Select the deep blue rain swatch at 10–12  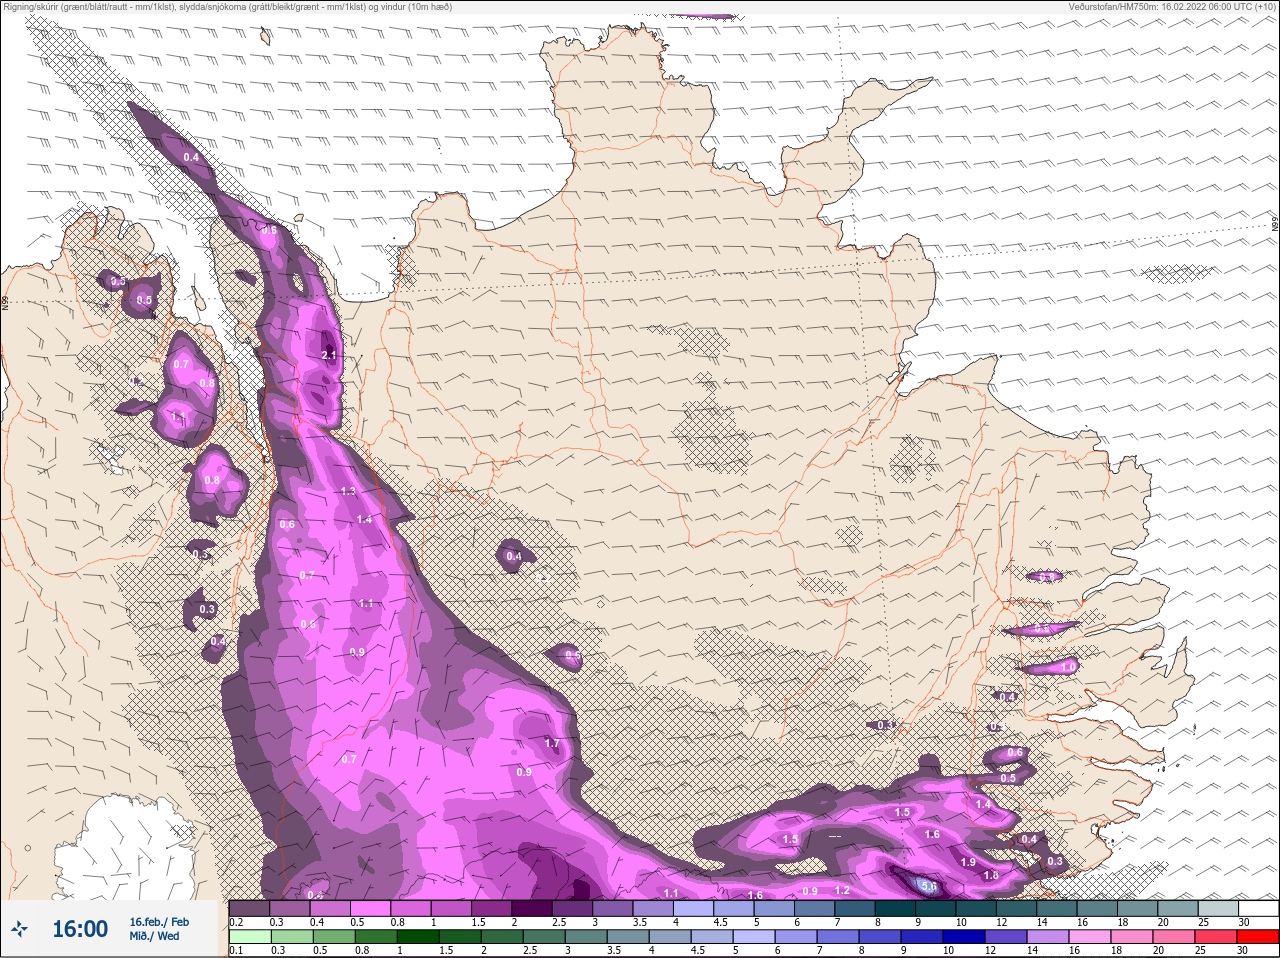point(966,937)
